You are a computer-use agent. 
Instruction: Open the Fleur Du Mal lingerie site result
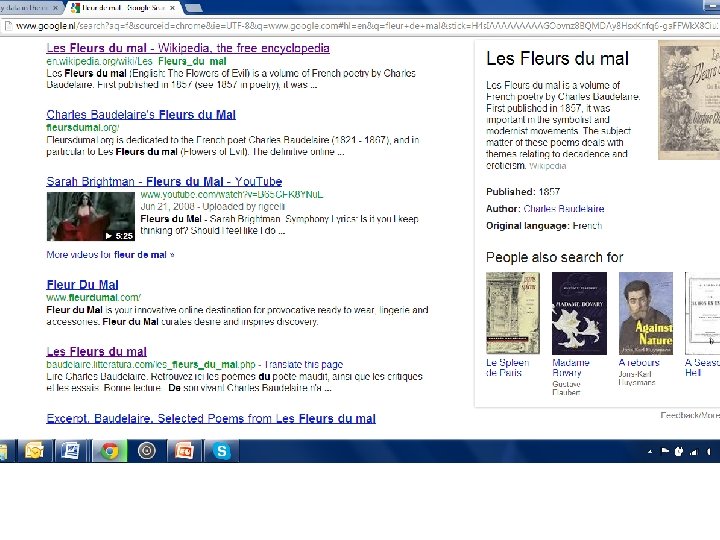point(82,285)
